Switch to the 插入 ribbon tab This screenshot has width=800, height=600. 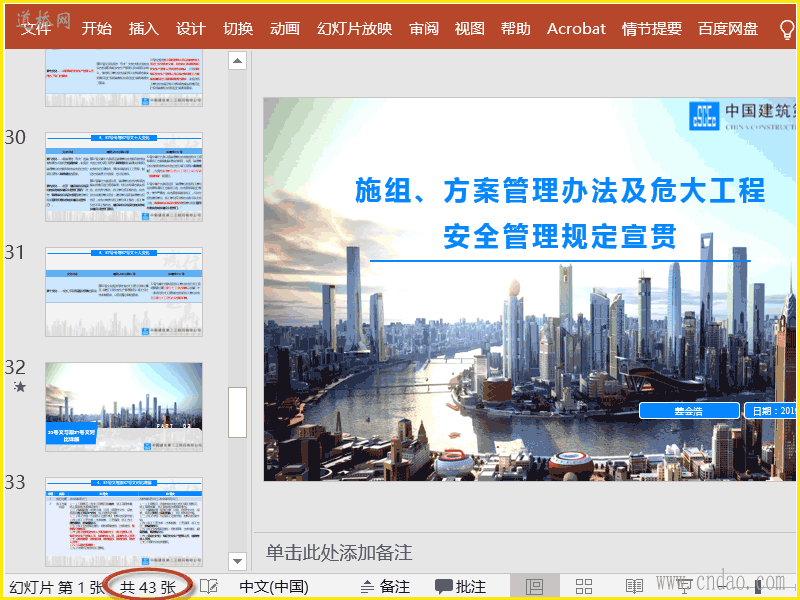coord(143,29)
